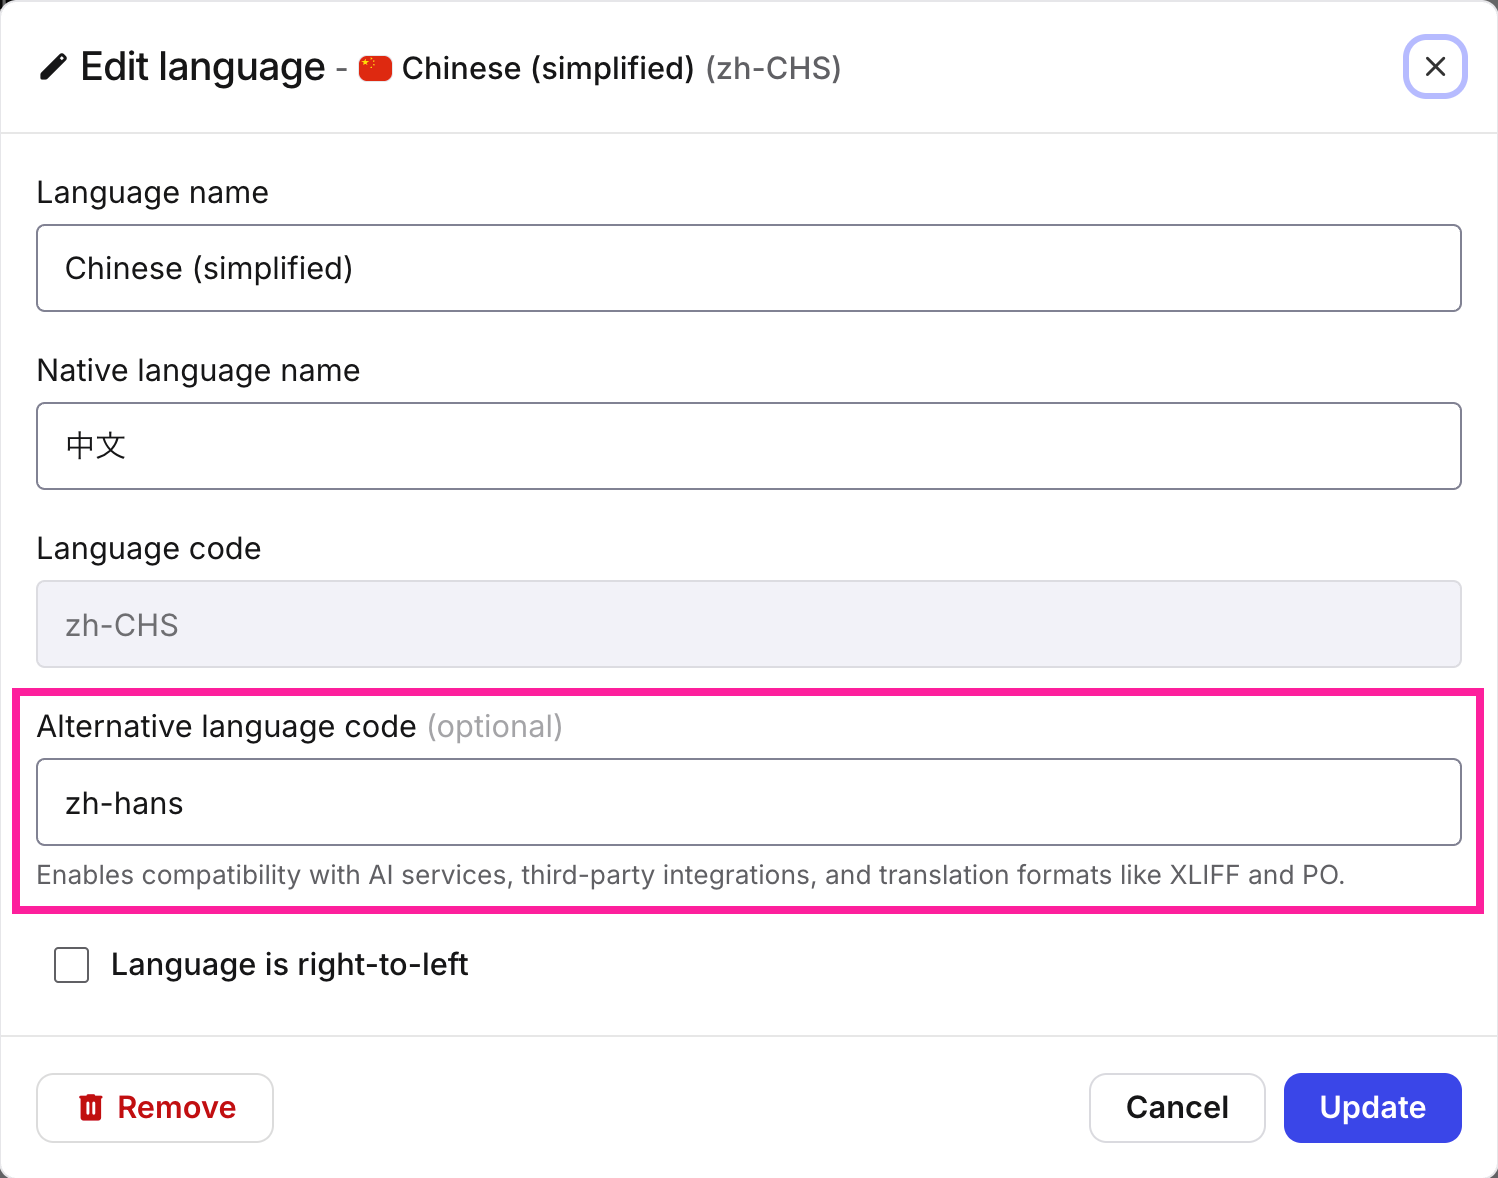
Task: Select the Language name input field
Action: [x=748, y=268]
